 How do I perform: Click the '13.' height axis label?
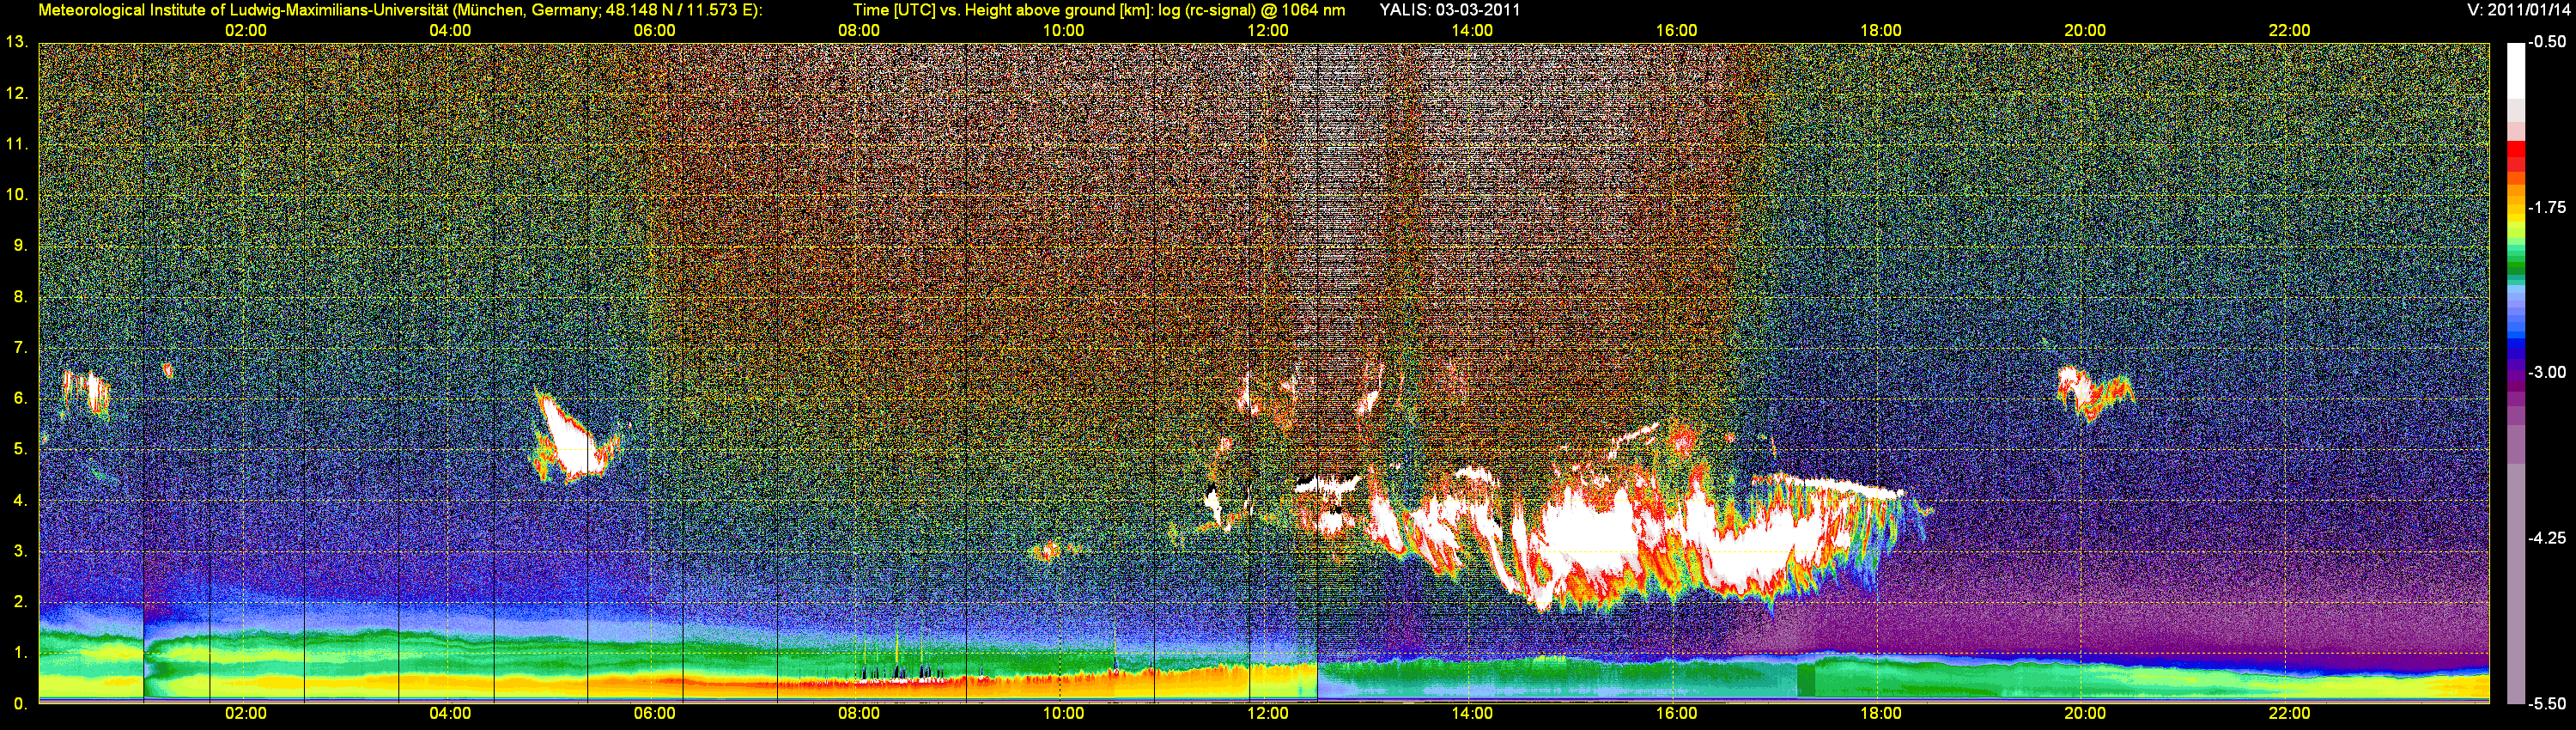coord(16,42)
